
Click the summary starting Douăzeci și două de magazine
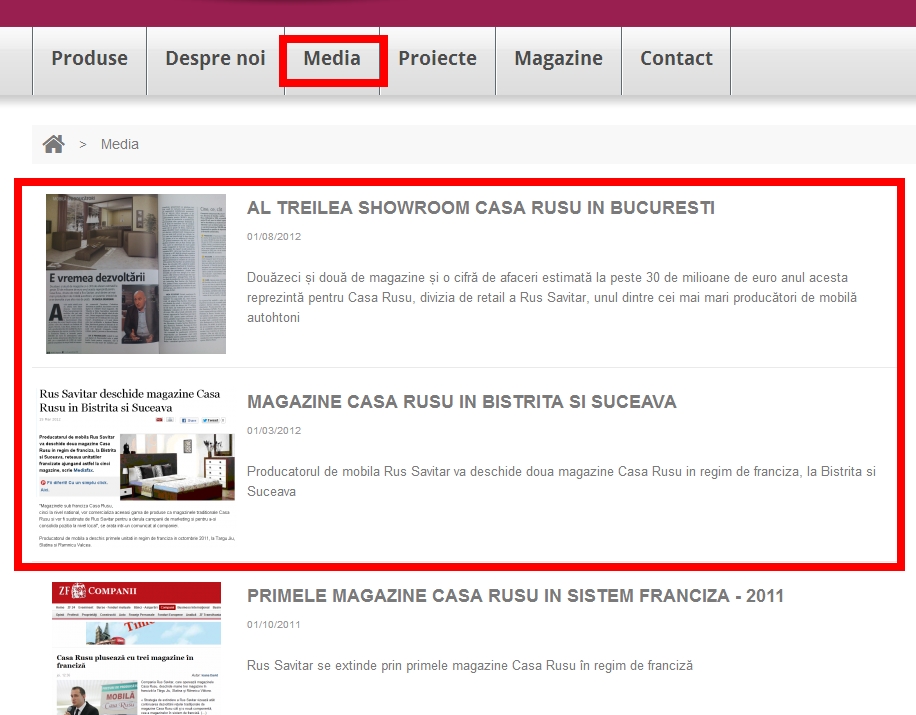[552, 297]
